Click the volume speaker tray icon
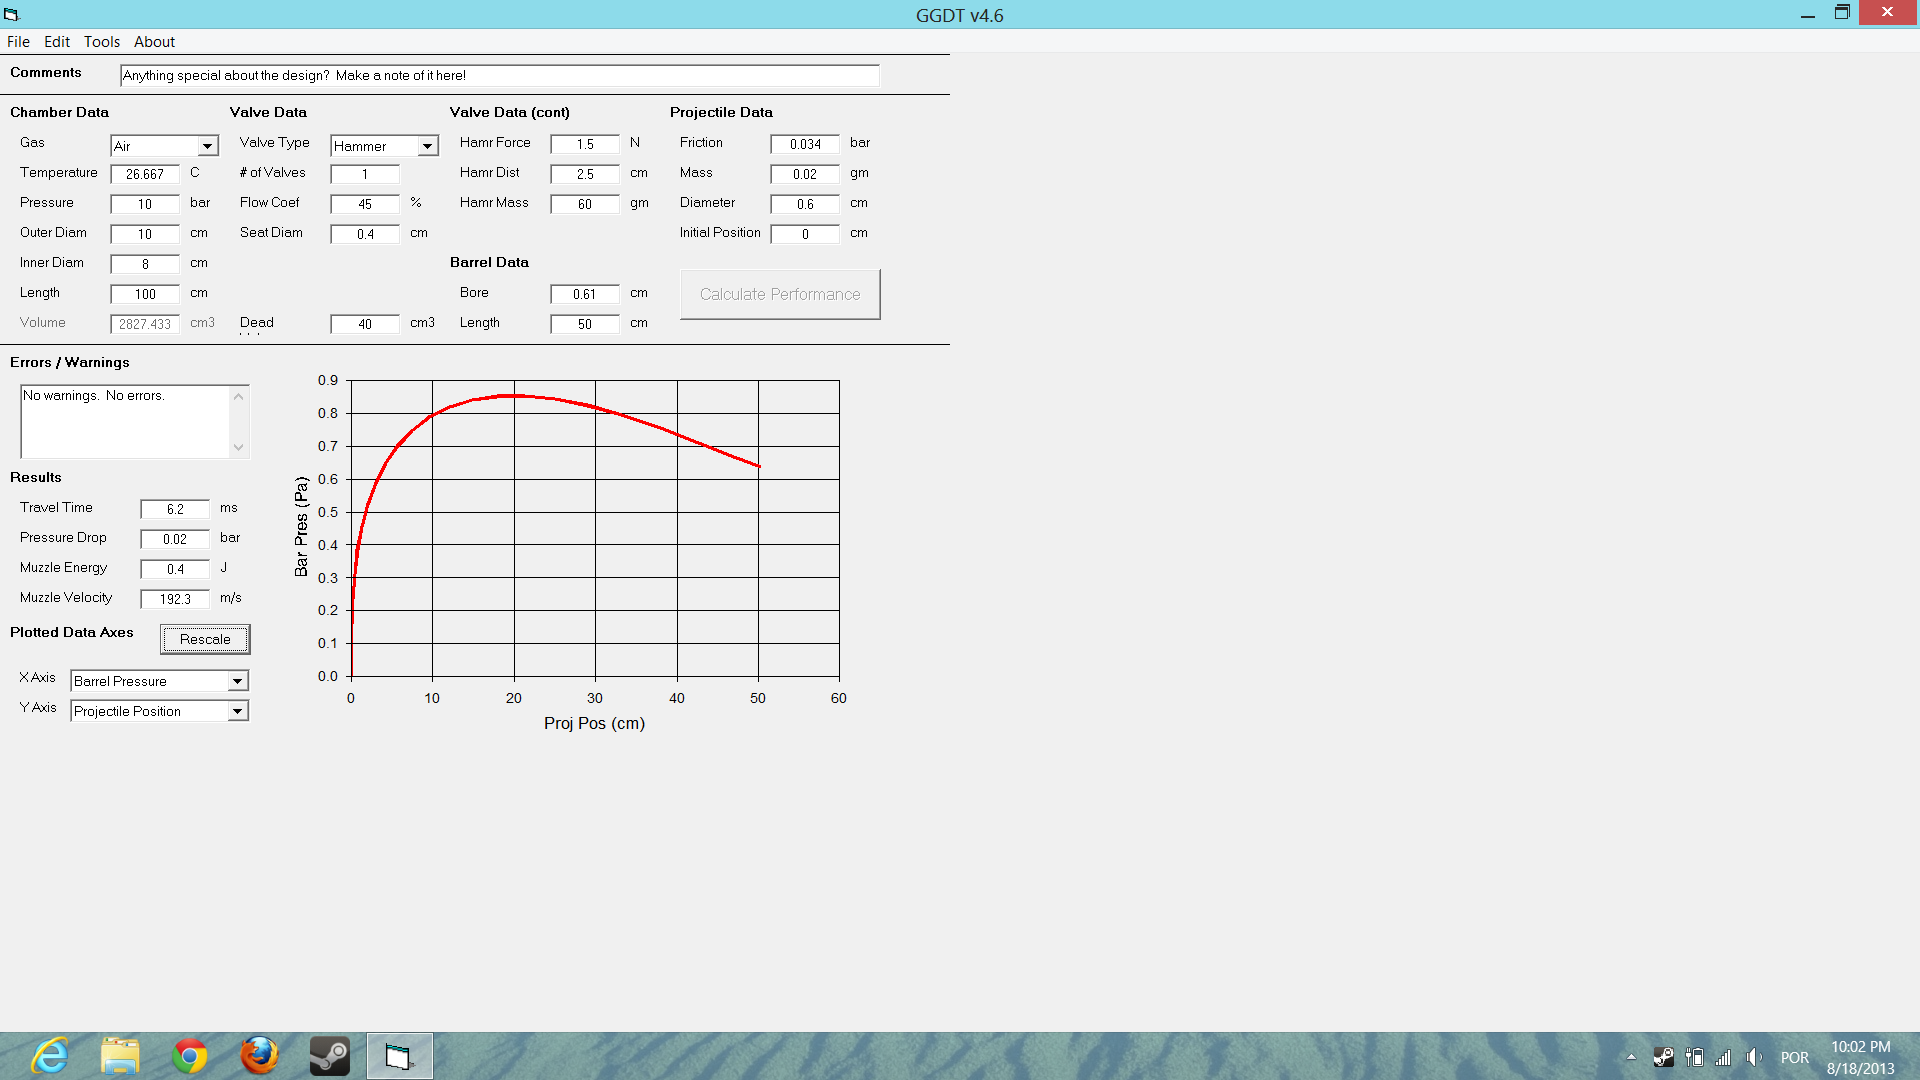 [x=1754, y=1057]
